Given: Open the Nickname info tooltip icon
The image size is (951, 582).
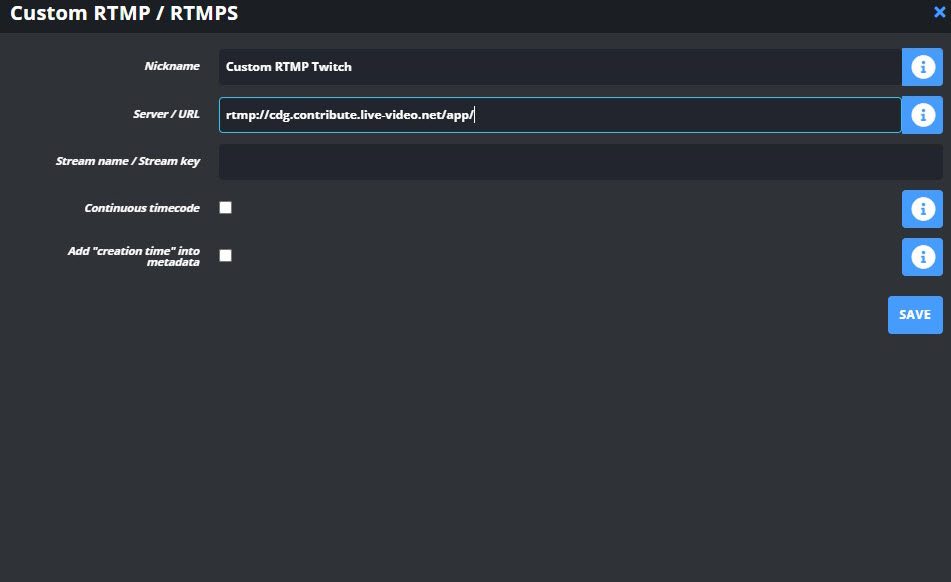Looking at the screenshot, I should [x=922, y=67].
